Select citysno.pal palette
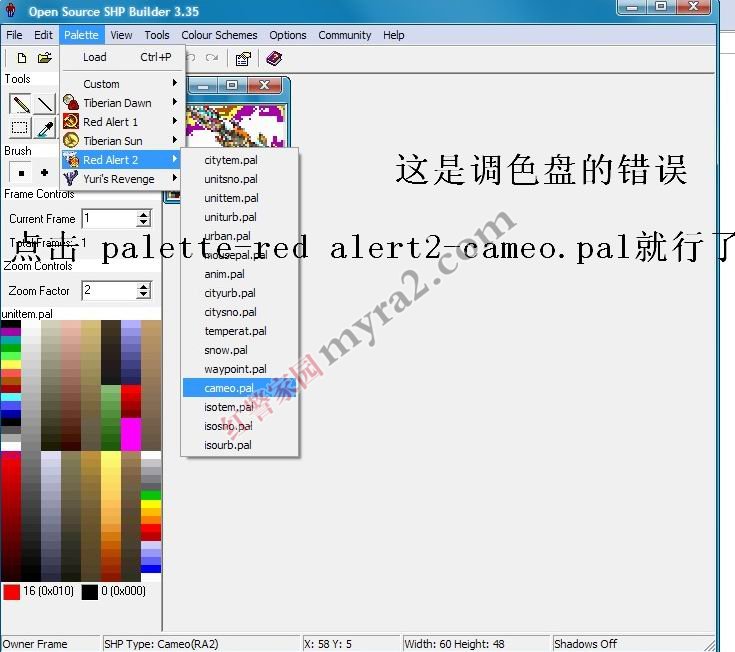735x652 pixels. (x=240, y=312)
